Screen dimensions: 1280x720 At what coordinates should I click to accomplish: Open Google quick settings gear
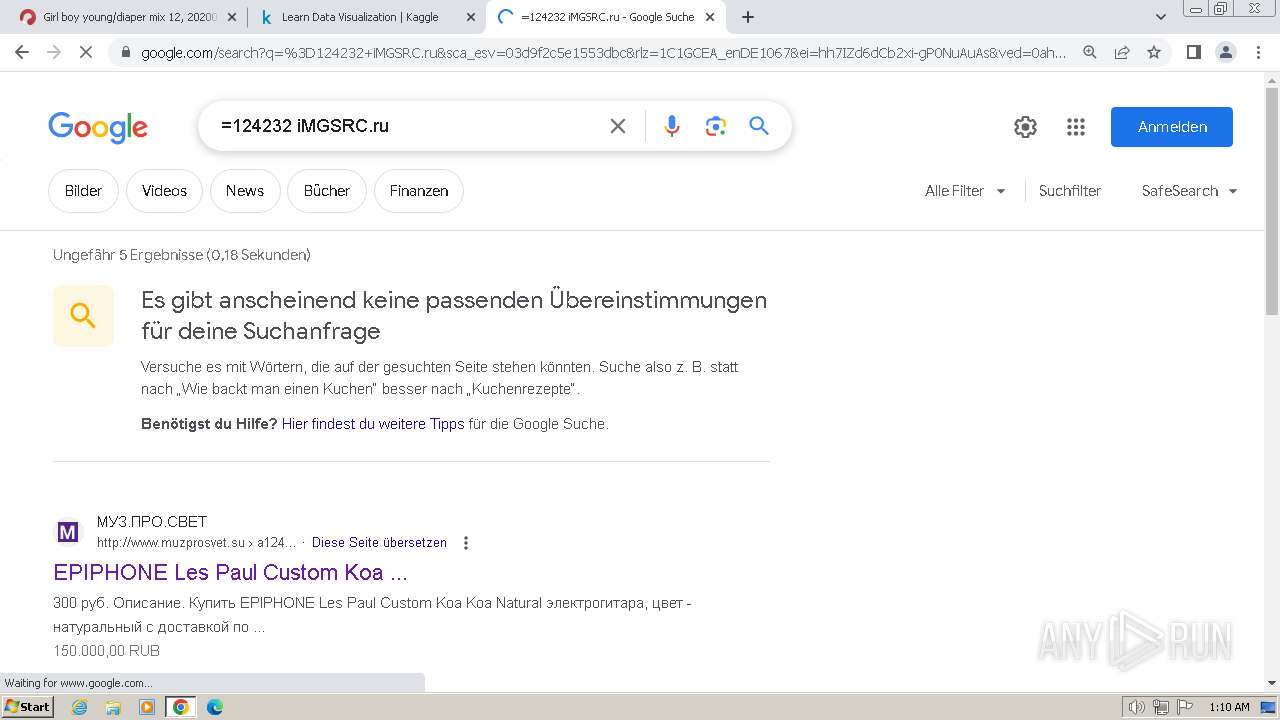tap(1025, 127)
